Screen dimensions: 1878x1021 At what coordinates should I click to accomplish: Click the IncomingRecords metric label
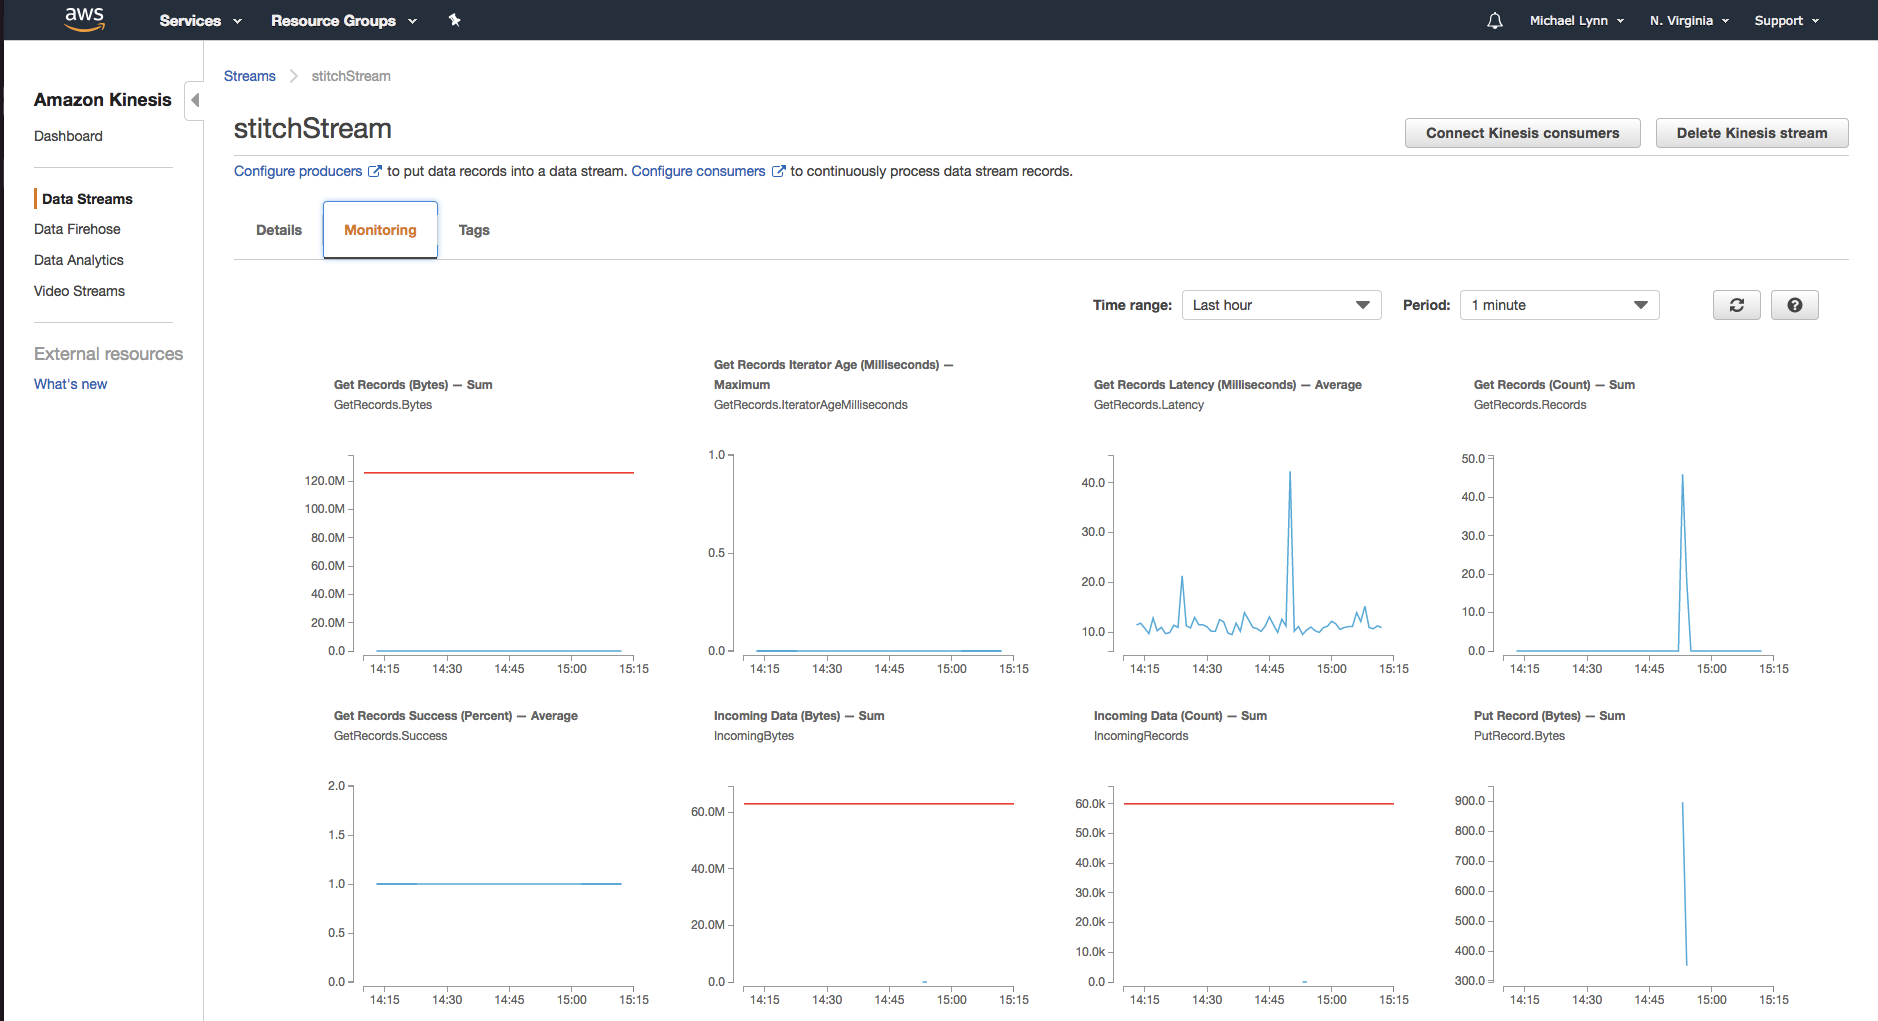tap(1140, 736)
